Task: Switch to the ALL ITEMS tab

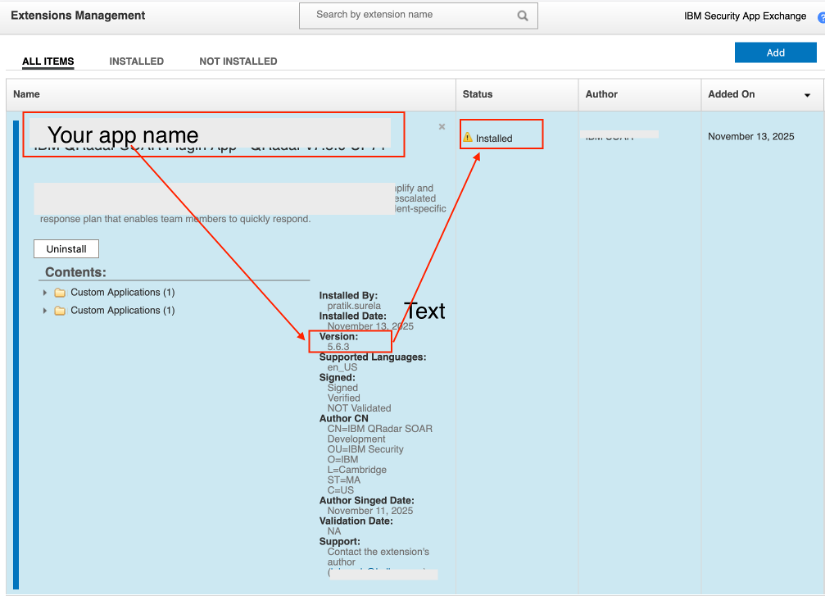Action: pyautogui.click(x=48, y=61)
